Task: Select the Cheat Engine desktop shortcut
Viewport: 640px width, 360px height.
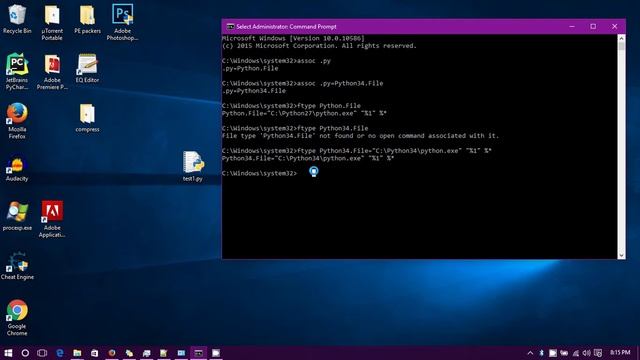Action: [x=17, y=266]
